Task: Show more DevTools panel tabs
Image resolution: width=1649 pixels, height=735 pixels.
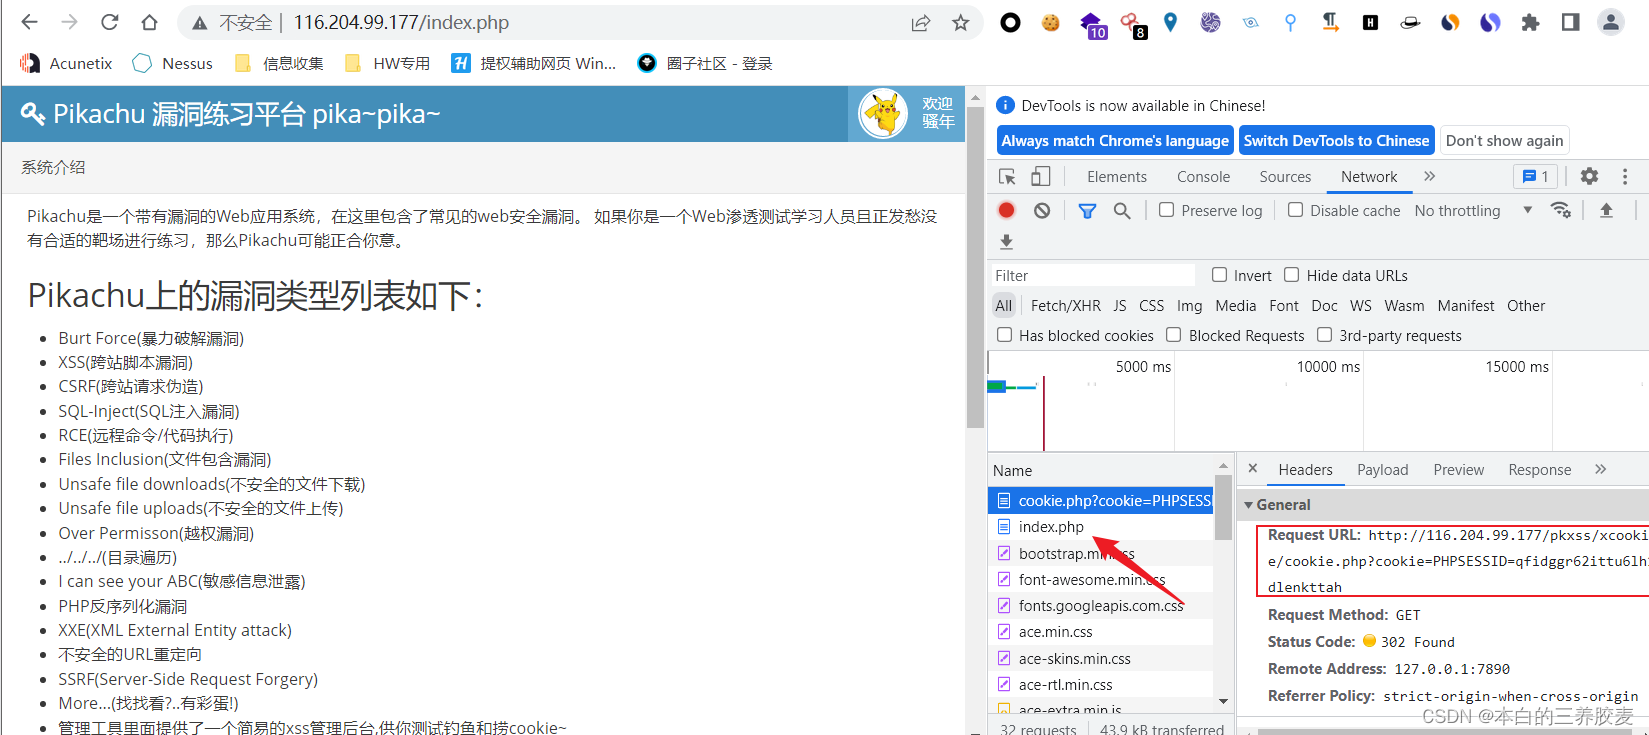Action: 1429,176
